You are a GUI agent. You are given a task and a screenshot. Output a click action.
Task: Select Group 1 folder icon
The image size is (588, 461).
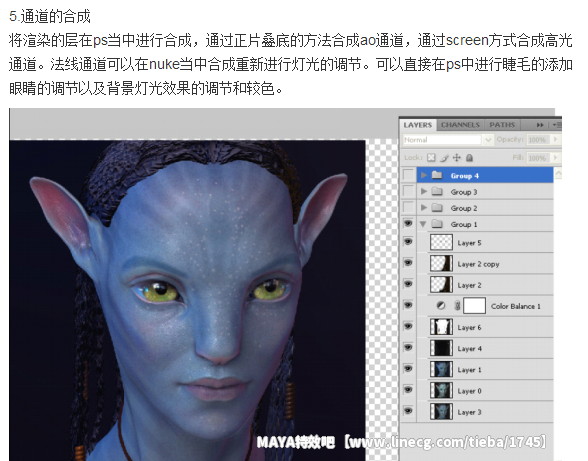pyautogui.click(x=437, y=224)
